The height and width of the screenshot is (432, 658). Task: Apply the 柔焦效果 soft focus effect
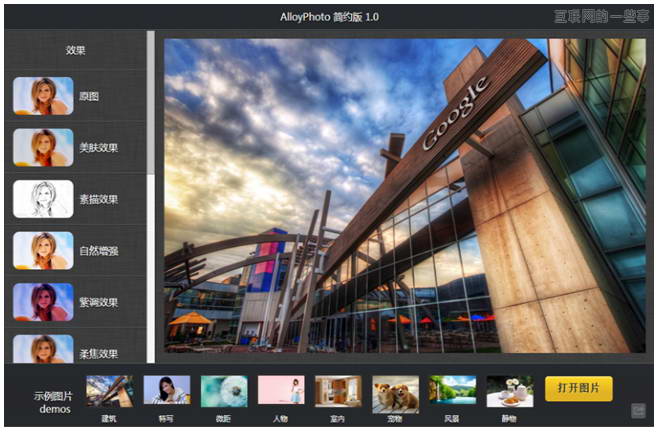43,349
